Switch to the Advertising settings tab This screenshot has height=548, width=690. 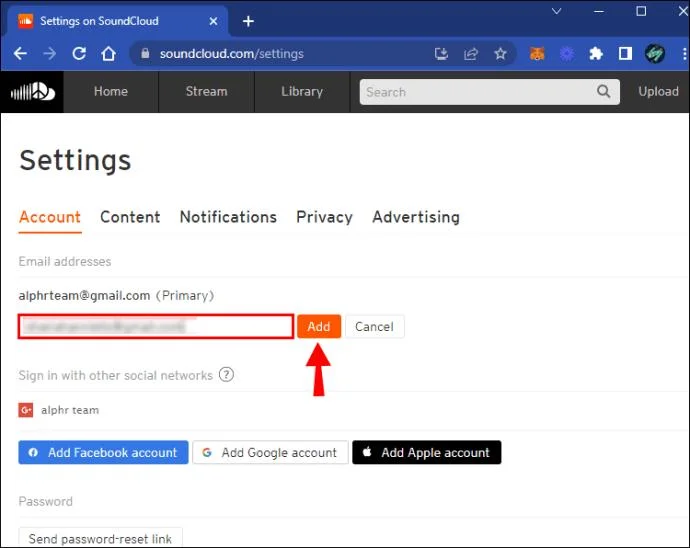pyautogui.click(x=416, y=217)
